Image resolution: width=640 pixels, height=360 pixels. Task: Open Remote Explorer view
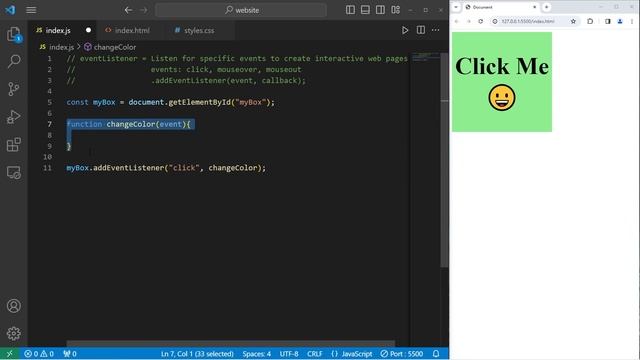13,172
